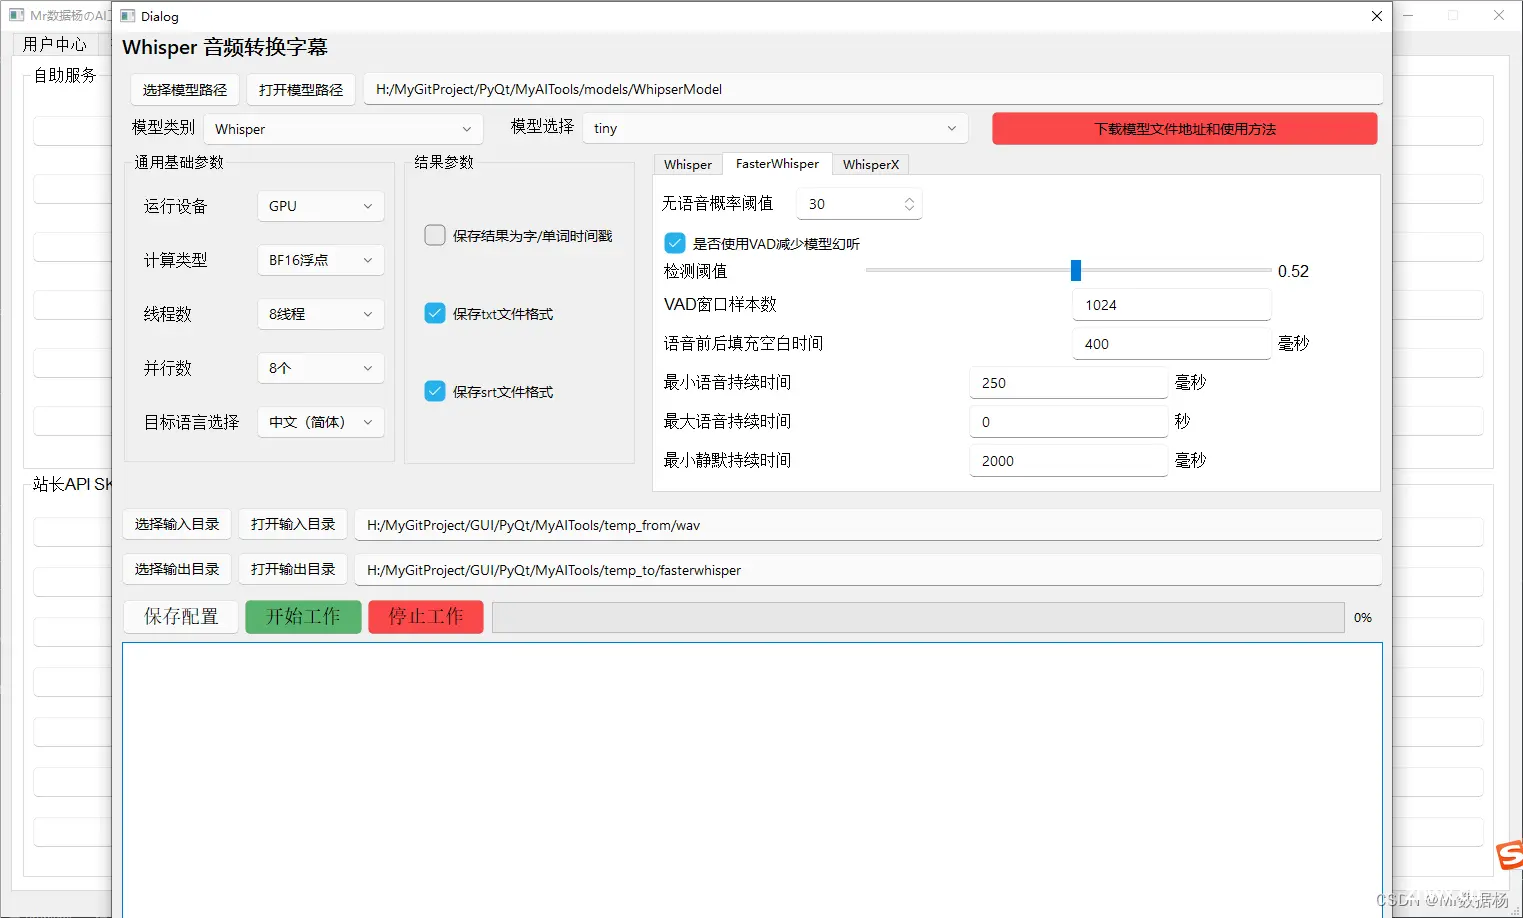
Task: Open the 并行数 8个 dropdown
Action: pos(320,368)
